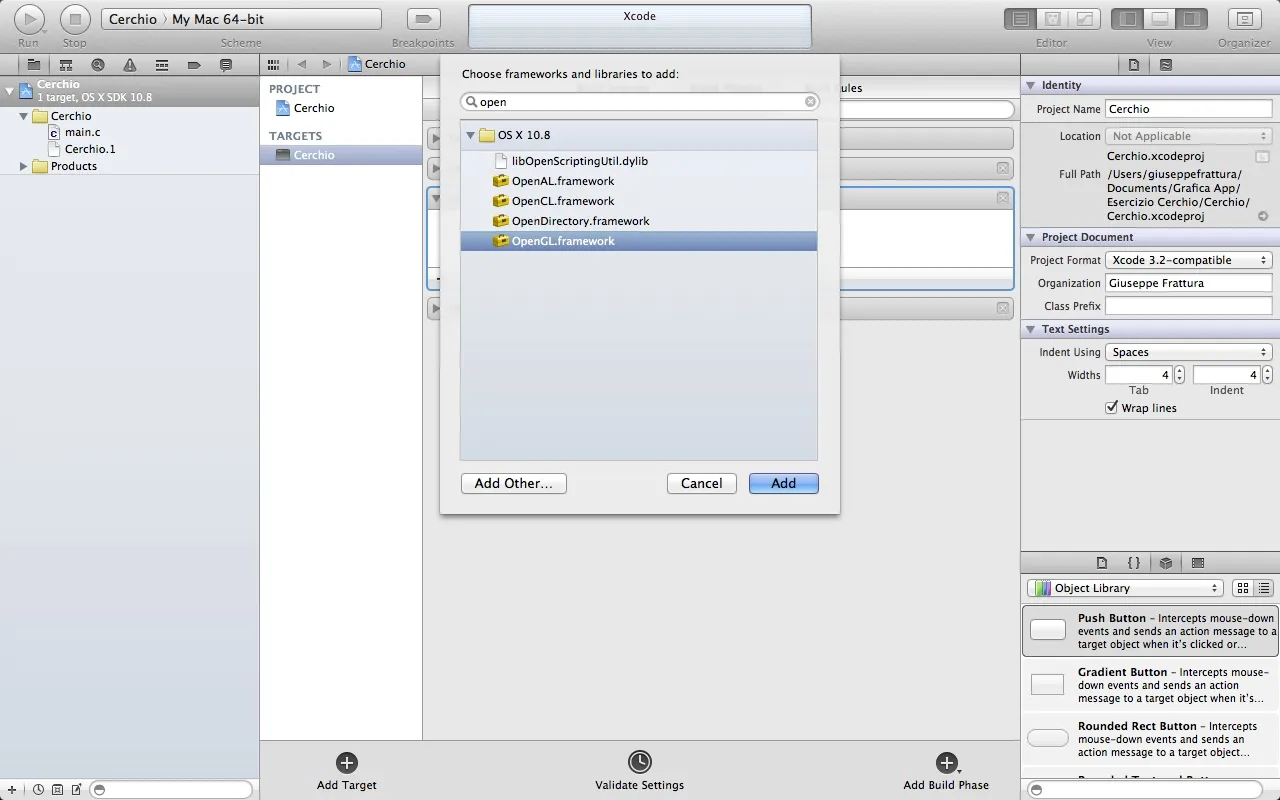
Task: Click the Add Other... button
Action: click(513, 483)
